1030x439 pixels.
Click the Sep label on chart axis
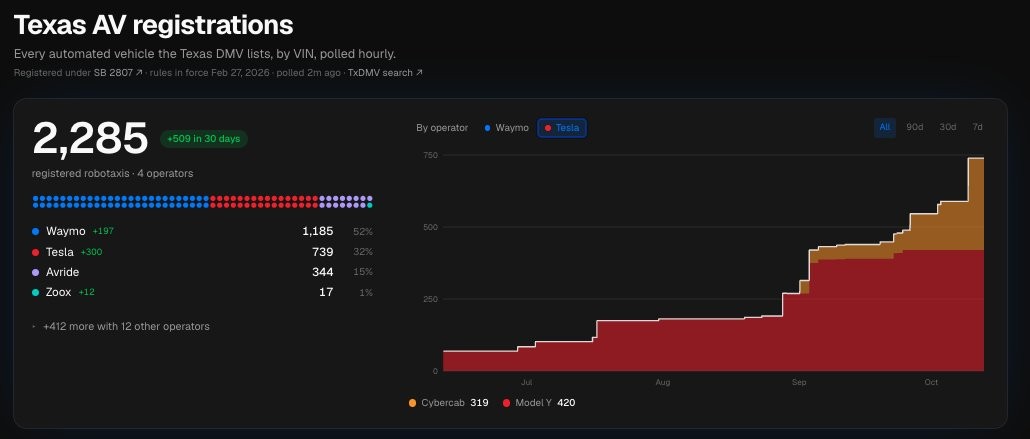799,382
